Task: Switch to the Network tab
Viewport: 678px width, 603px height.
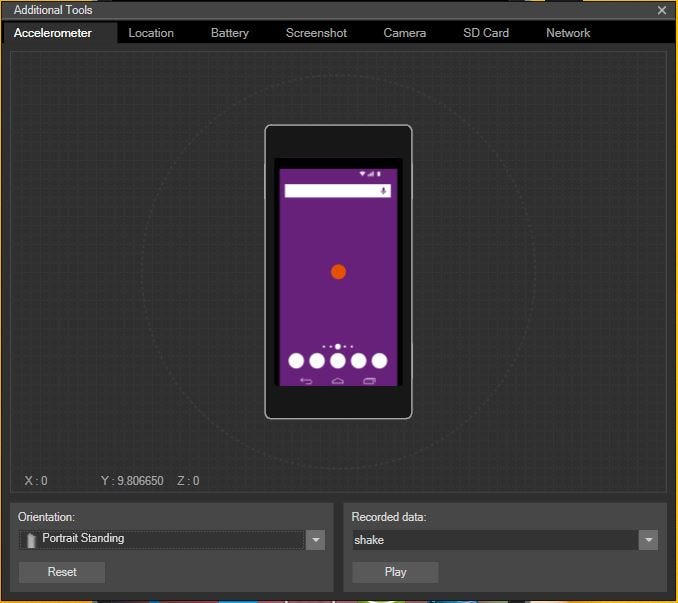Action: (x=568, y=33)
